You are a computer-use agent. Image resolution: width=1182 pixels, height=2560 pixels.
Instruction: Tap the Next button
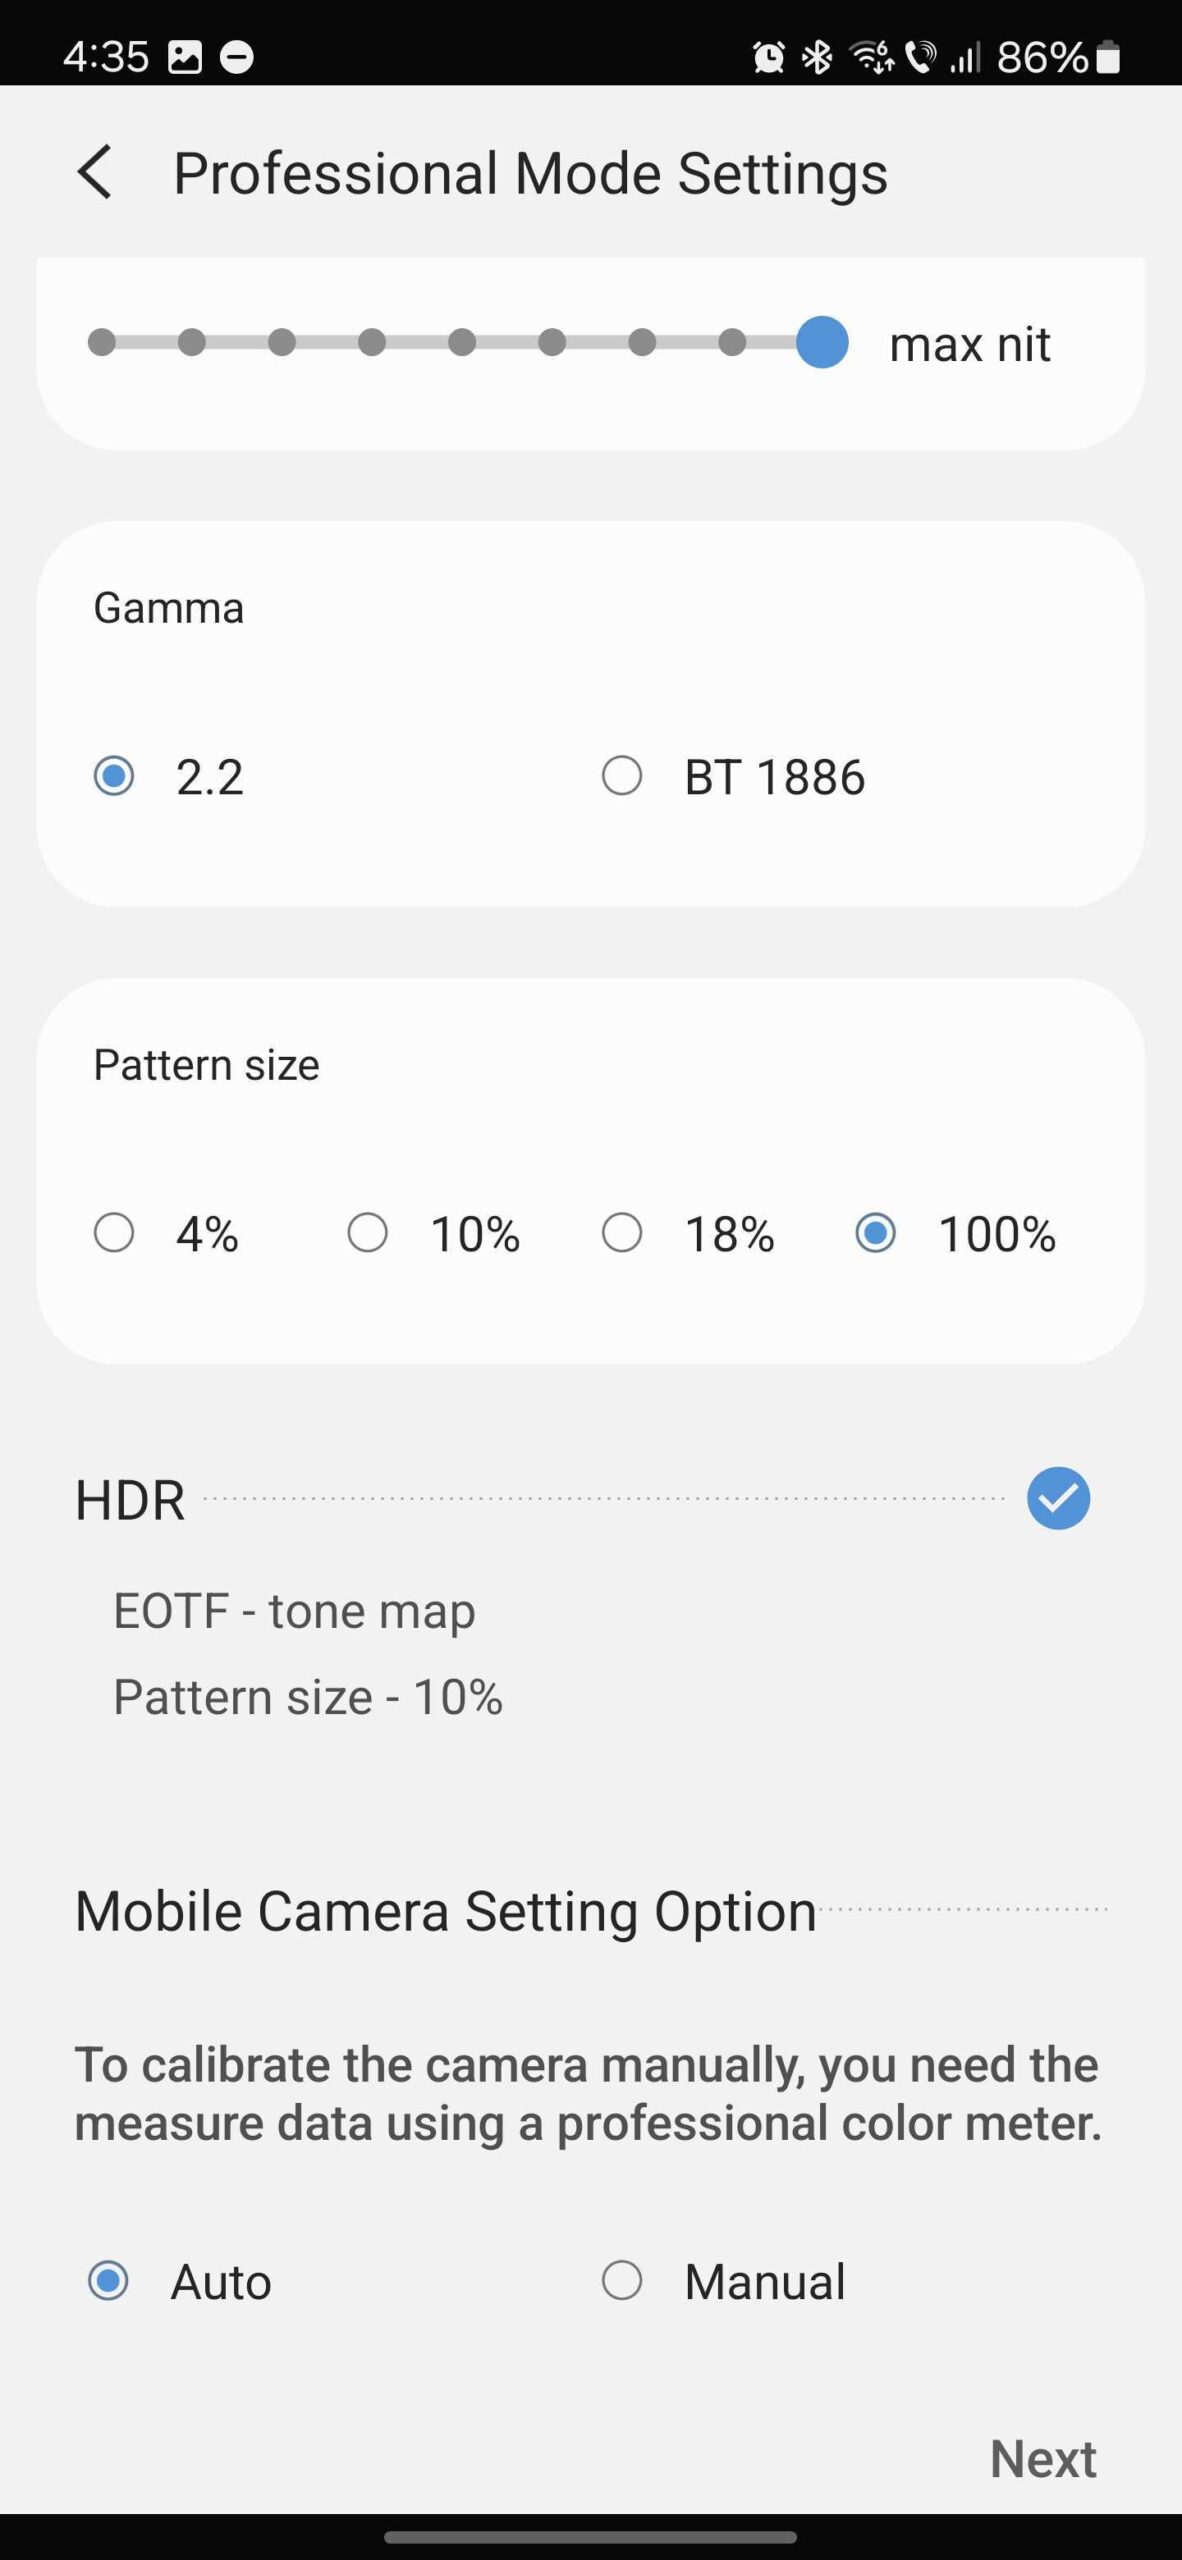click(x=1042, y=2458)
